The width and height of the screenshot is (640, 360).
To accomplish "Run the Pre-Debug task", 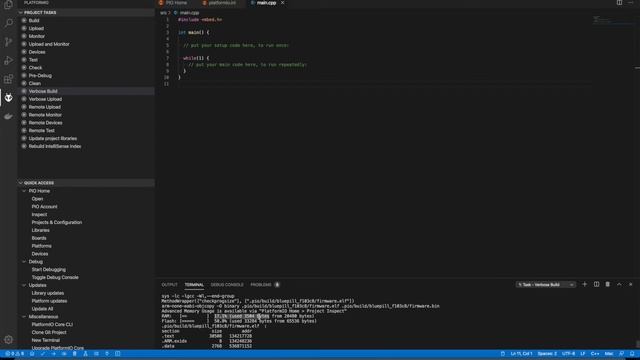I will [40, 76].
